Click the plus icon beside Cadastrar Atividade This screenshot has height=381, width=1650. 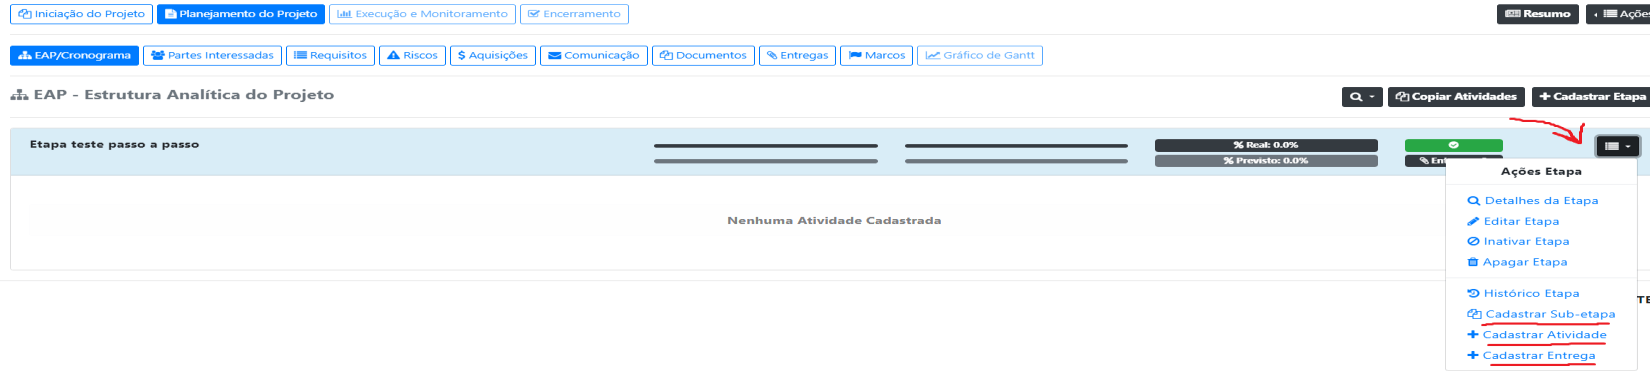pos(1472,335)
